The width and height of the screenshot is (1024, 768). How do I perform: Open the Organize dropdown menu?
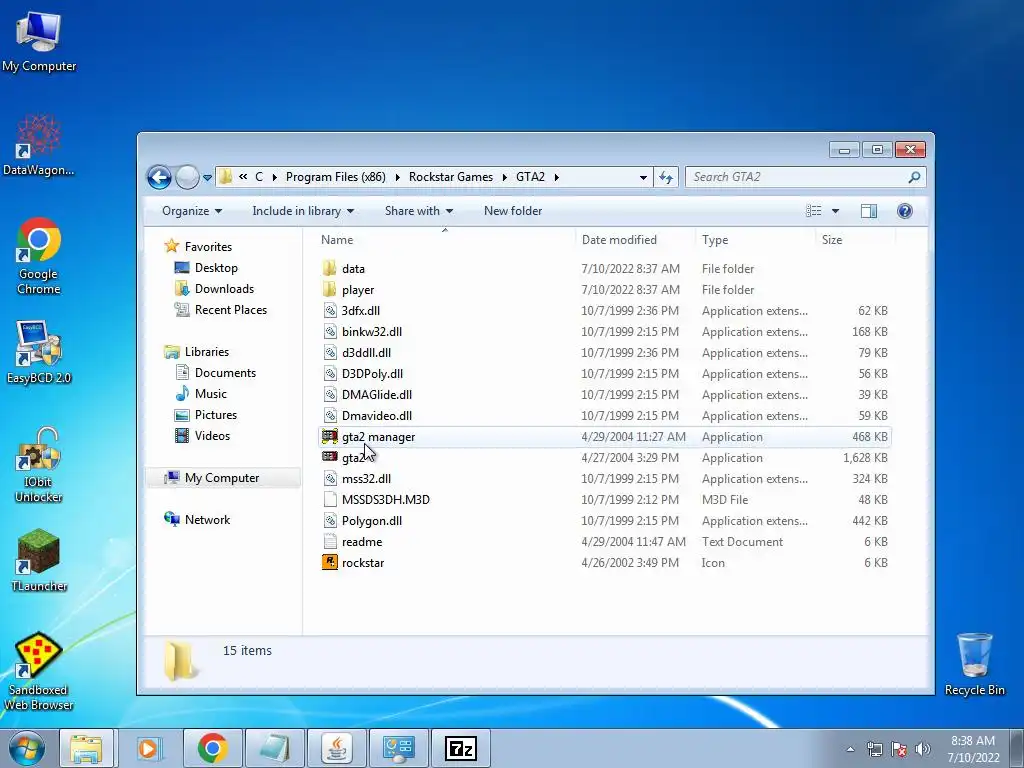pyautogui.click(x=192, y=211)
